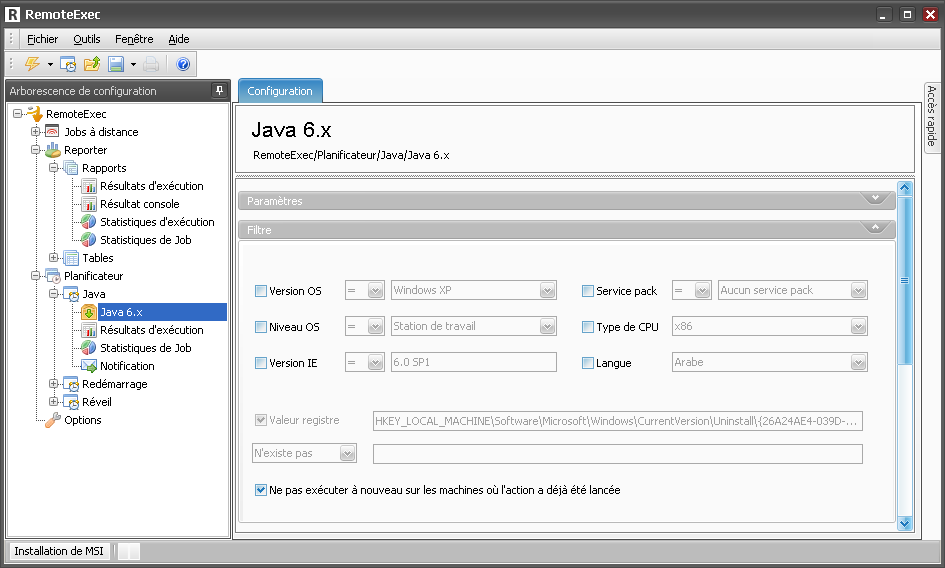Select the Configuration tab
Image resolution: width=945 pixels, height=568 pixels.
tap(280, 91)
